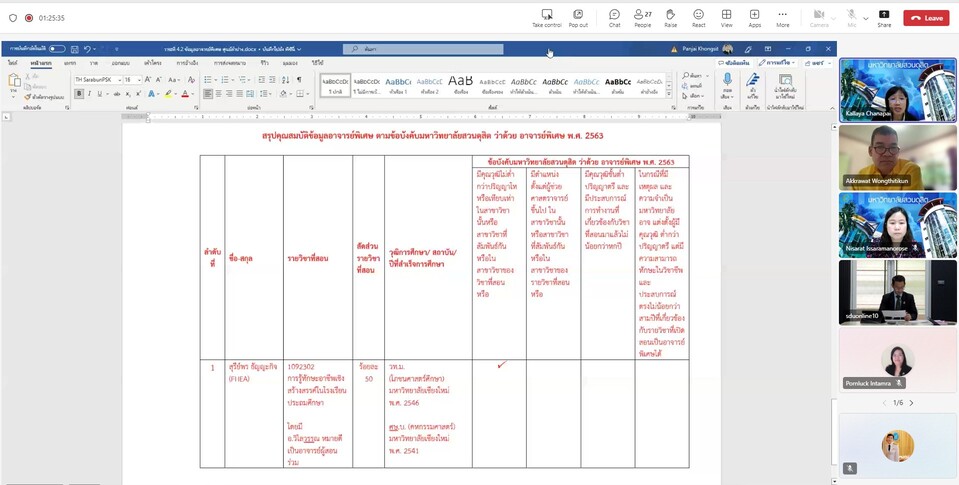Screen dimensions: 959x485
Task: Open the File tab in Word
Action: 13,63
